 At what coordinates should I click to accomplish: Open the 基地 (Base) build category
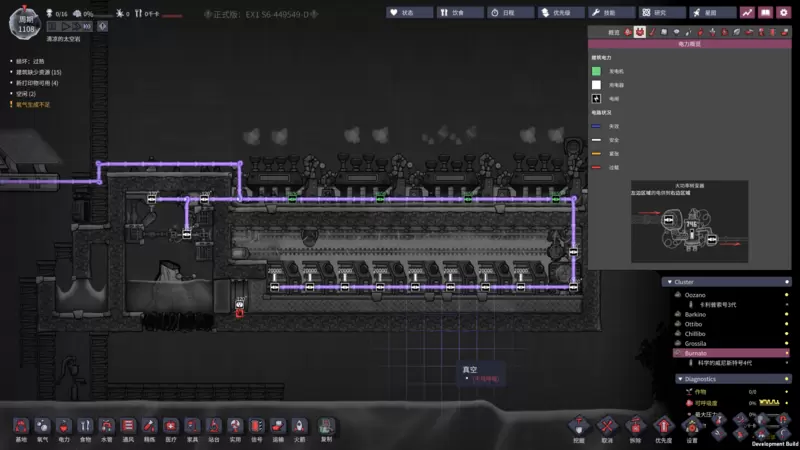[21, 430]
